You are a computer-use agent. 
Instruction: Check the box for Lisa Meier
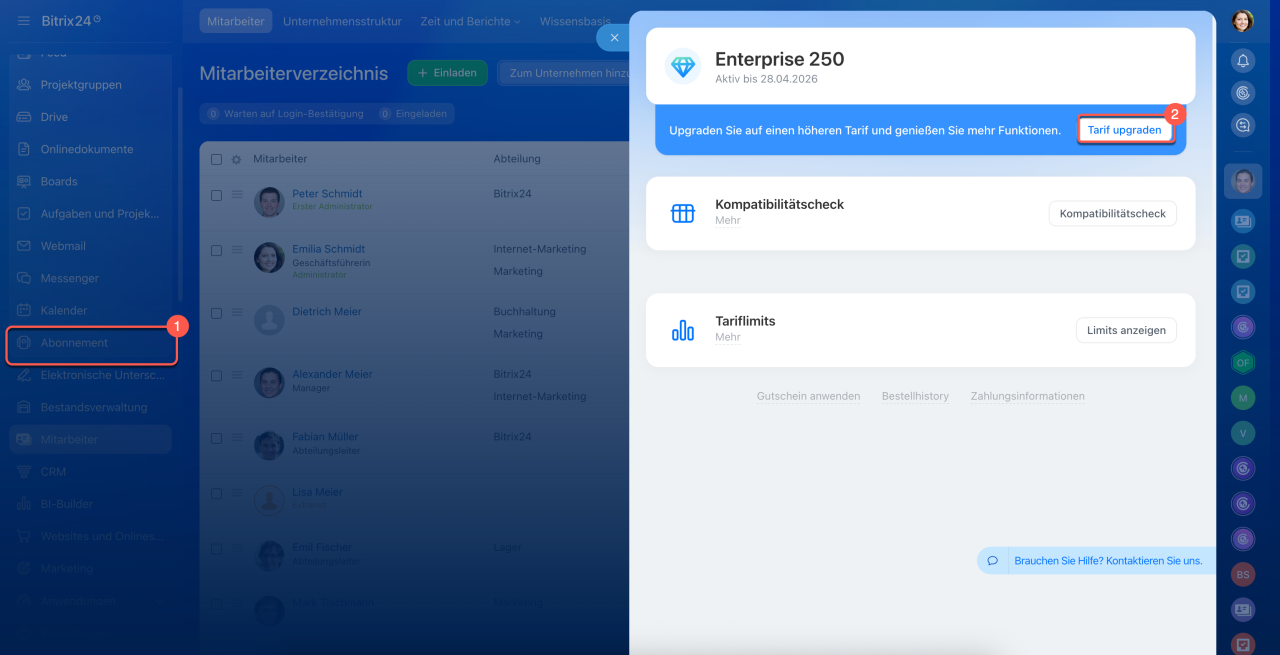[x=217, y=493]
